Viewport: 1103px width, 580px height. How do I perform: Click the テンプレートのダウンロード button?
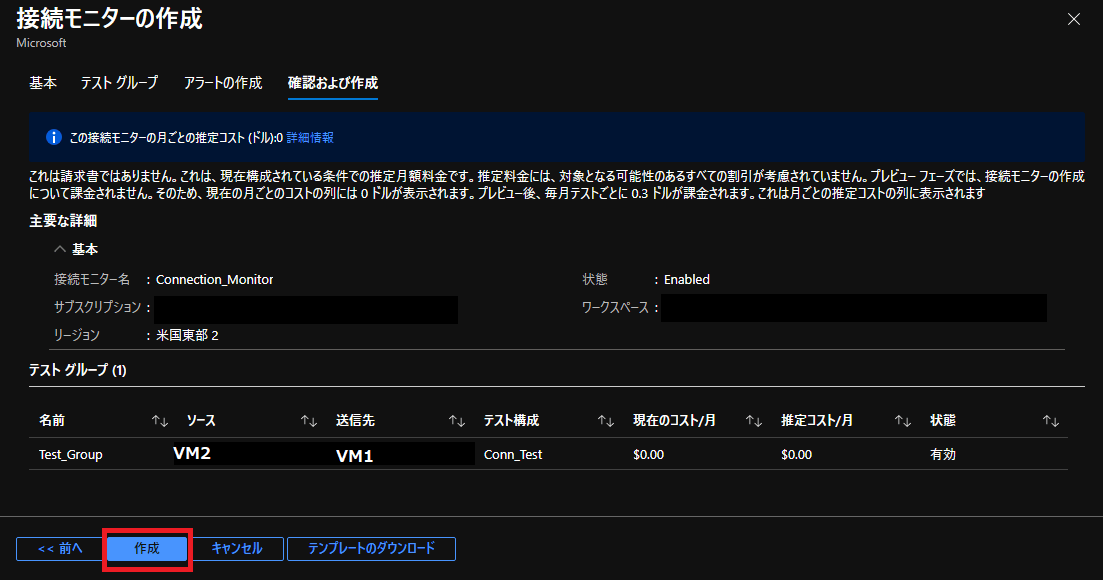[x=371, y=548]
